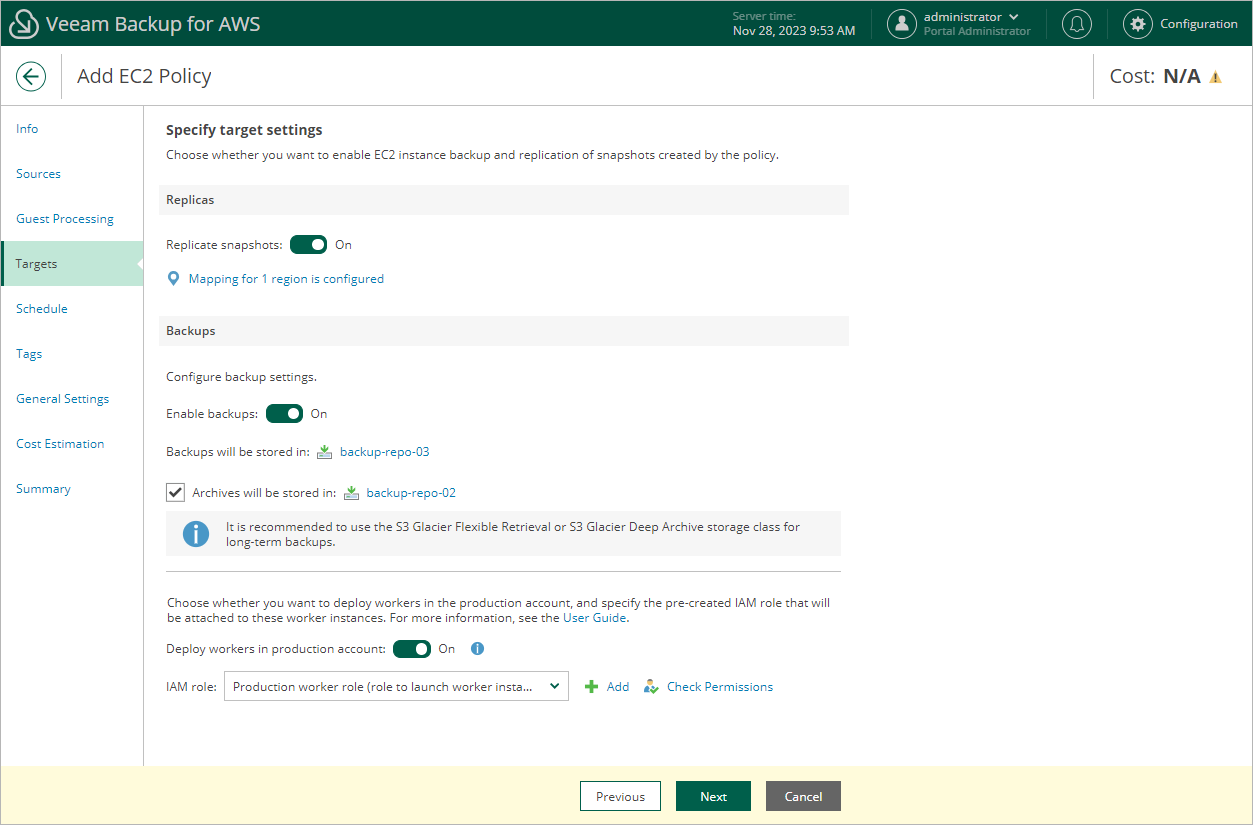Open the Cost Estimation step
The height and width of the screenshot is (825, 1253).
(x=60, y=444)
